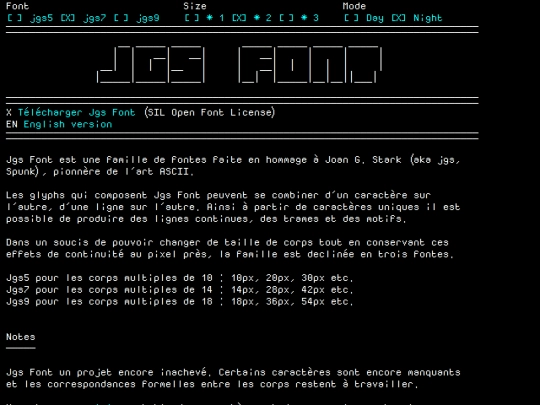
Task: Click paragraph starting 'Les glyphs qui composent'
Action: pyautogui.click(x=233, y=207)
